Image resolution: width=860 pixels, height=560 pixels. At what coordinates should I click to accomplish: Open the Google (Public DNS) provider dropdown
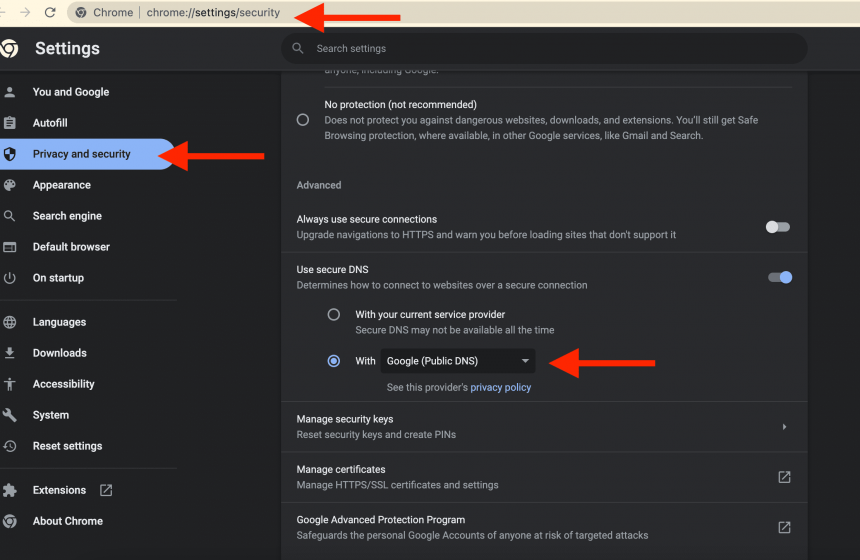point(457,361)
